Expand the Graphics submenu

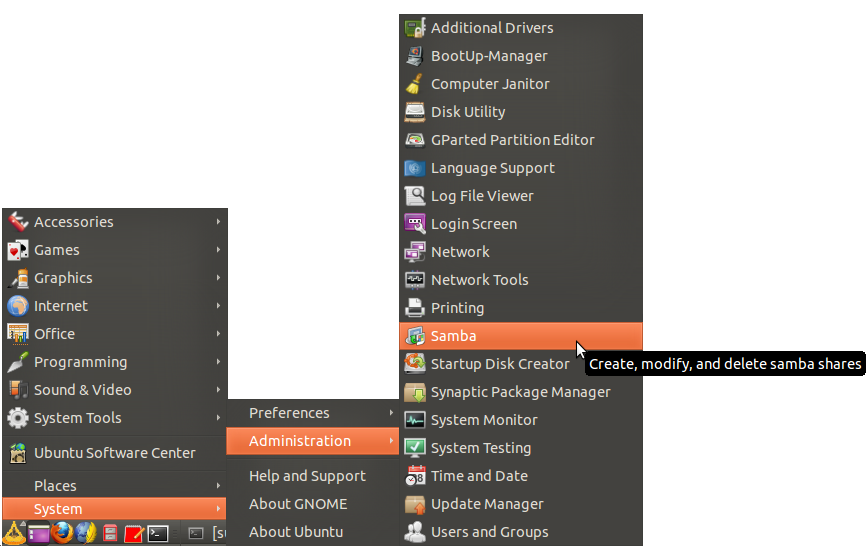pos(115,278)
